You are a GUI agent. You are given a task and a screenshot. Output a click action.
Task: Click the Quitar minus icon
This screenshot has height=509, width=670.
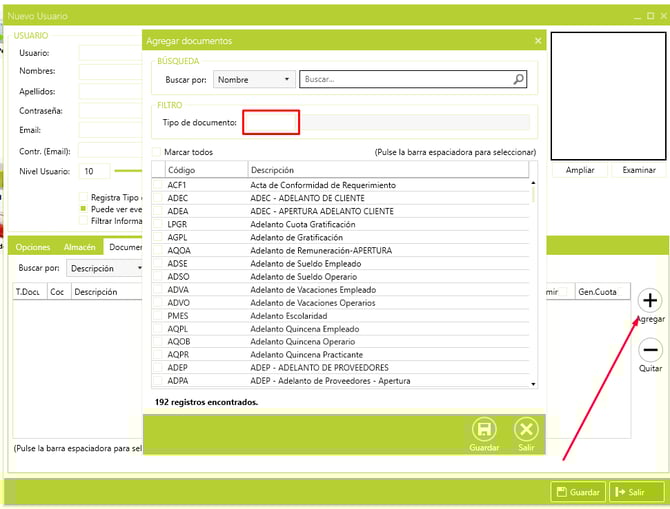point(650,350)
